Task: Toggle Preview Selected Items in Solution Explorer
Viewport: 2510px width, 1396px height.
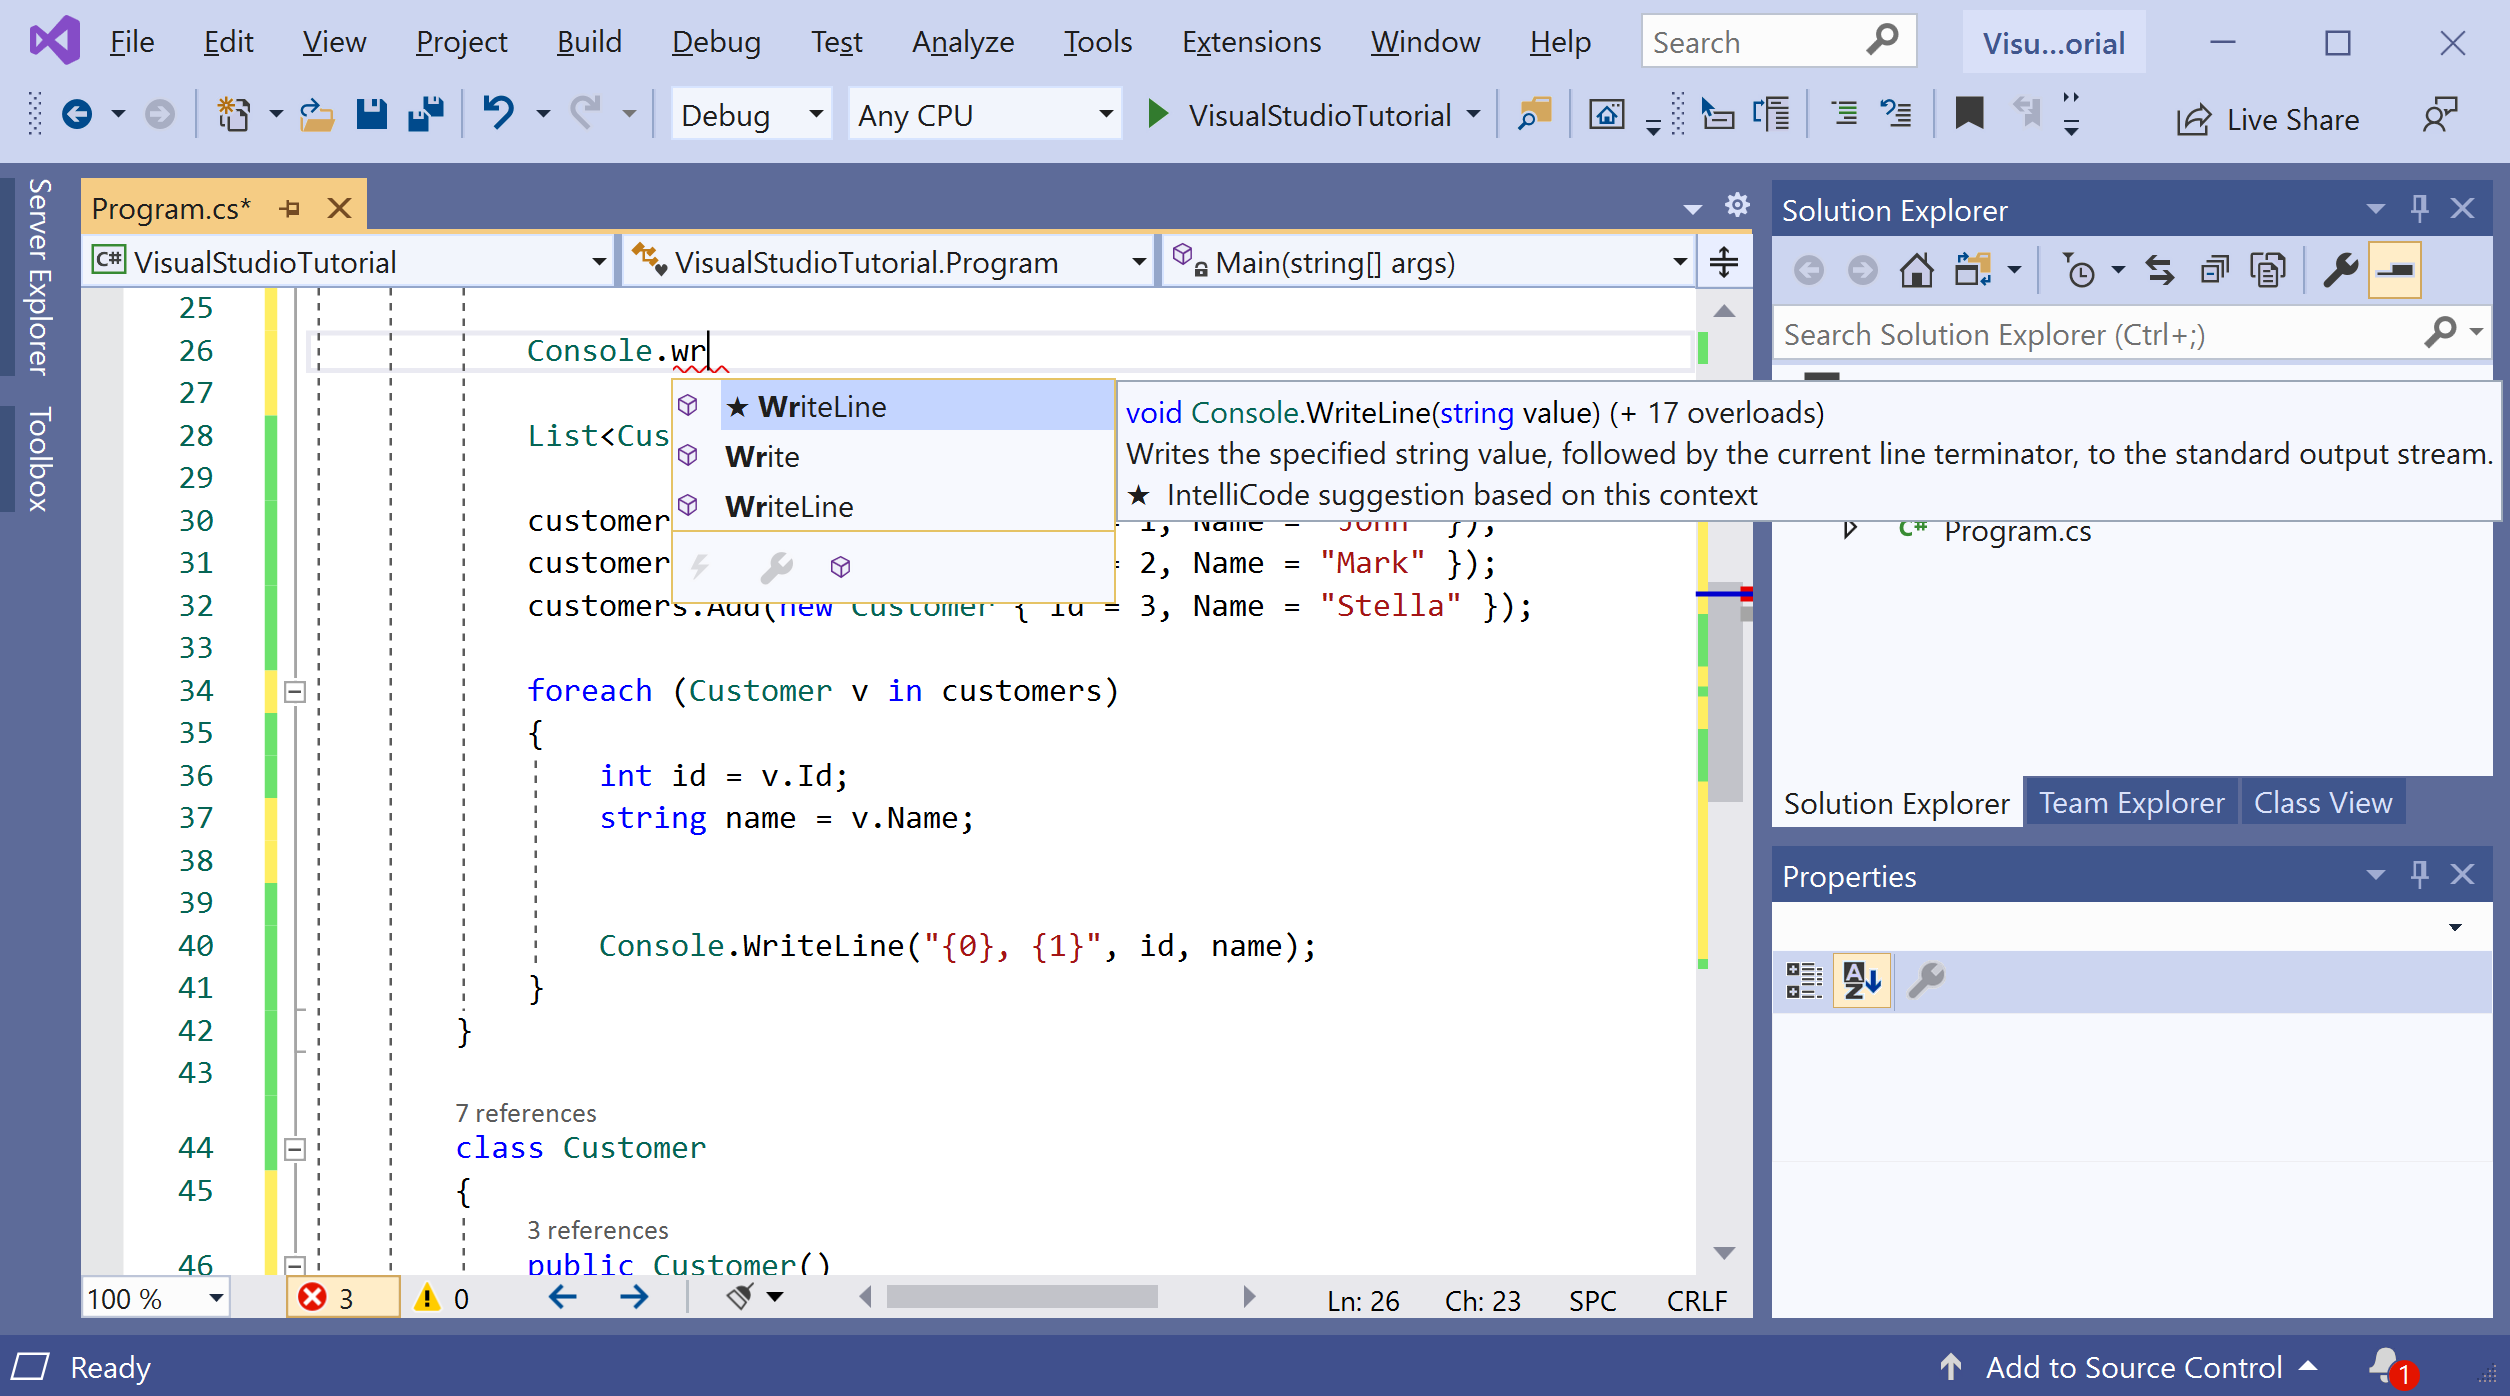Action: (x=2394, y=271)
